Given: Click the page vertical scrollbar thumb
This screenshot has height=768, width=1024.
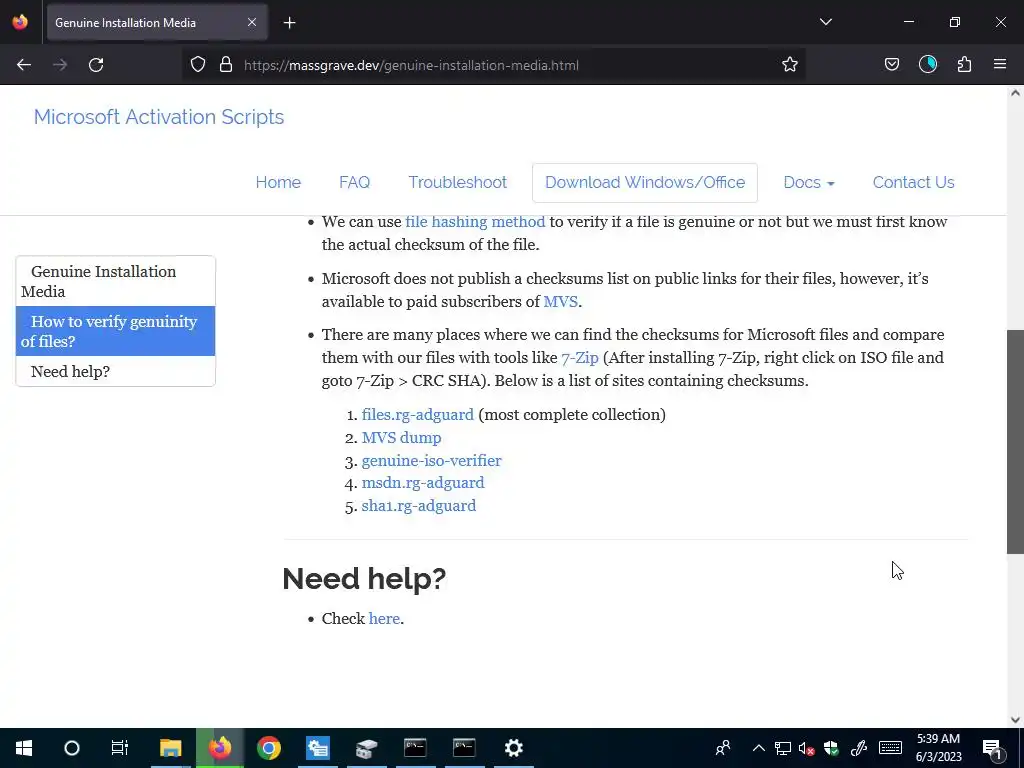Looking at the screenshot, I should tap(1015, 442).
